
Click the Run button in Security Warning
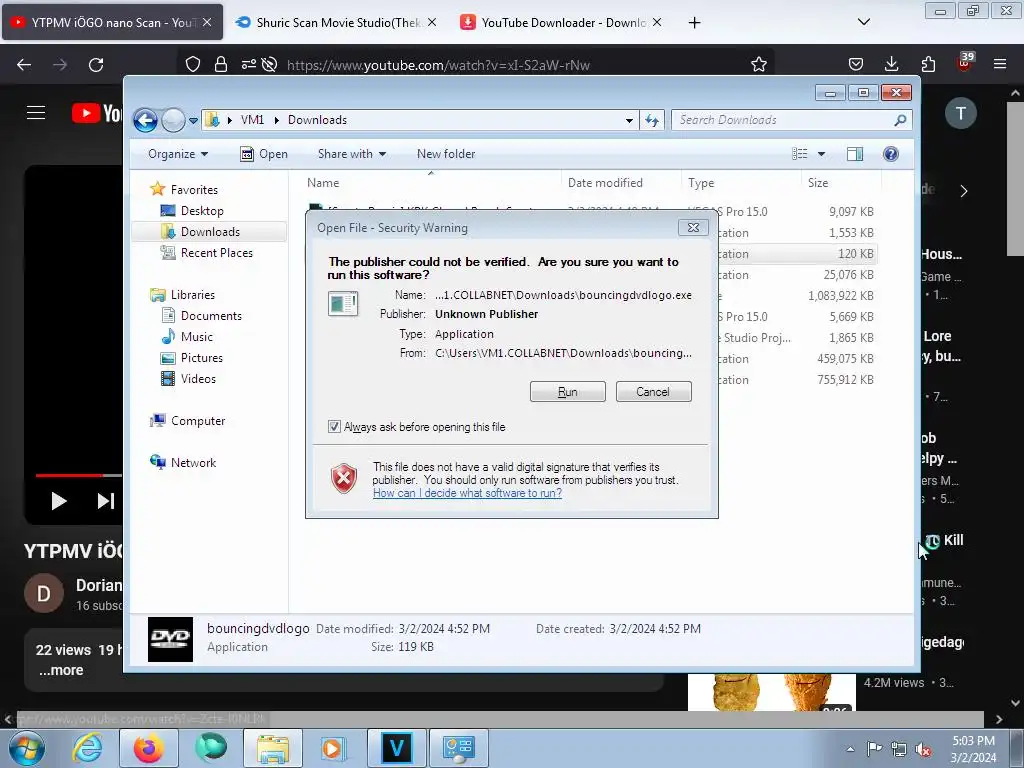pyautogui.click(x=568, y=392)
